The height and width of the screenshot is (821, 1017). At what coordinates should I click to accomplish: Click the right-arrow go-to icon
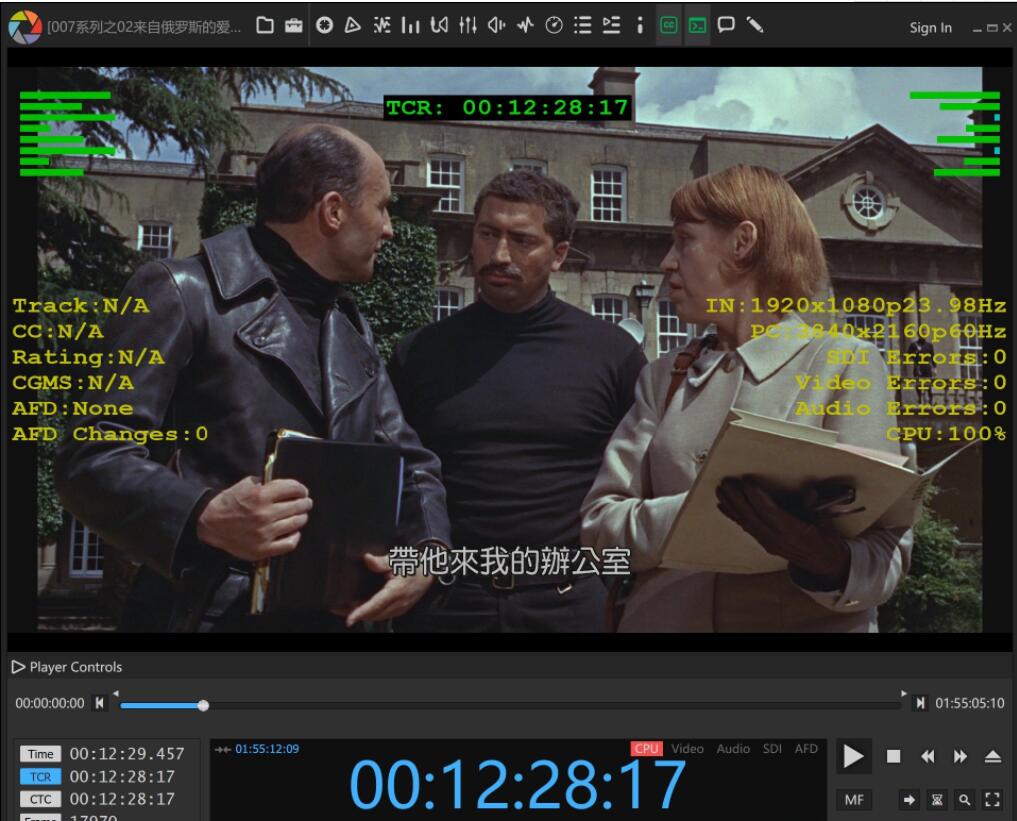(x=909, y=800)
